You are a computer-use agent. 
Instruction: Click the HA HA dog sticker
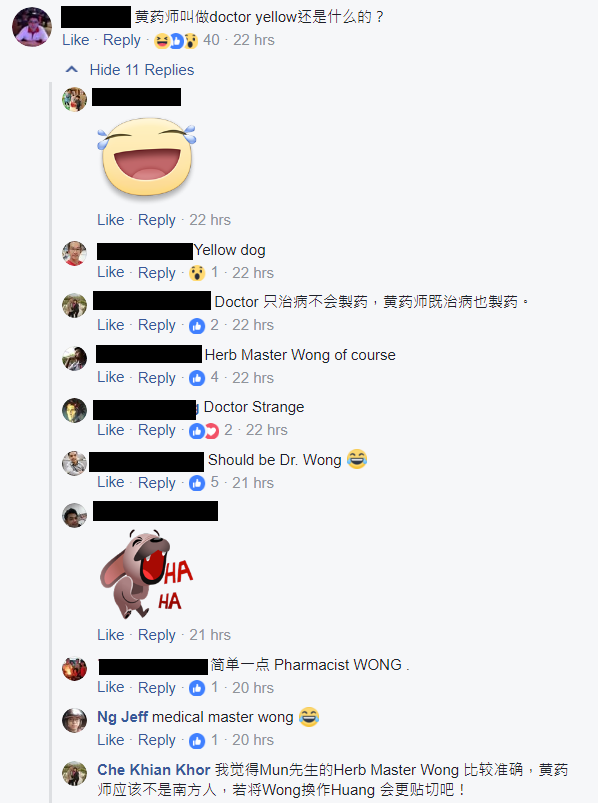click(146, 574)
